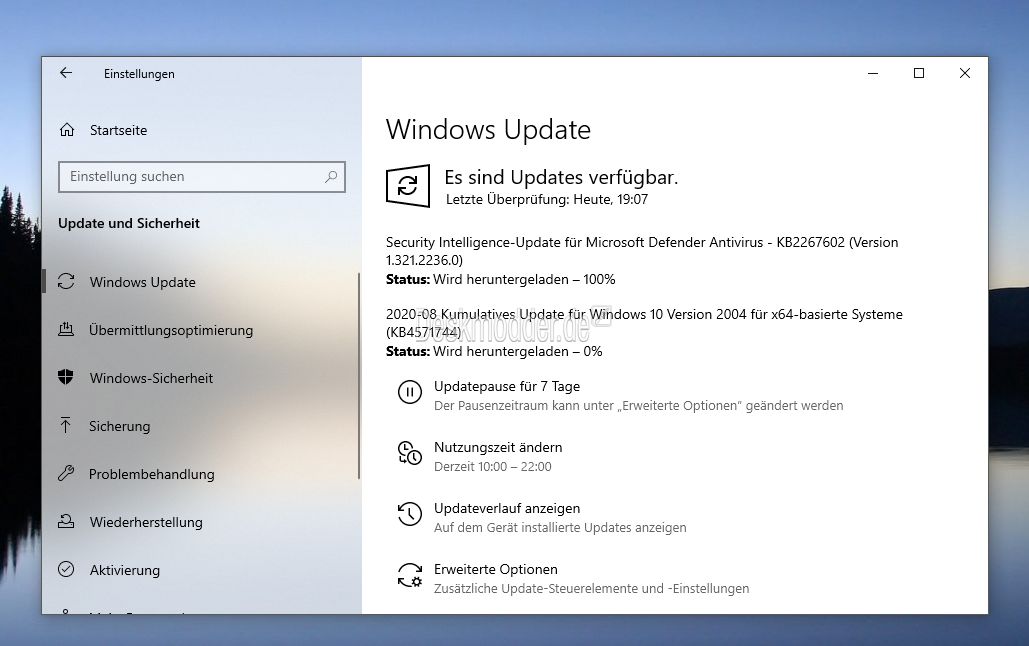Click 'Update und Sicherheit' section heading
Viewport: 1029px width, 646px height.
(x=129, y=223)
